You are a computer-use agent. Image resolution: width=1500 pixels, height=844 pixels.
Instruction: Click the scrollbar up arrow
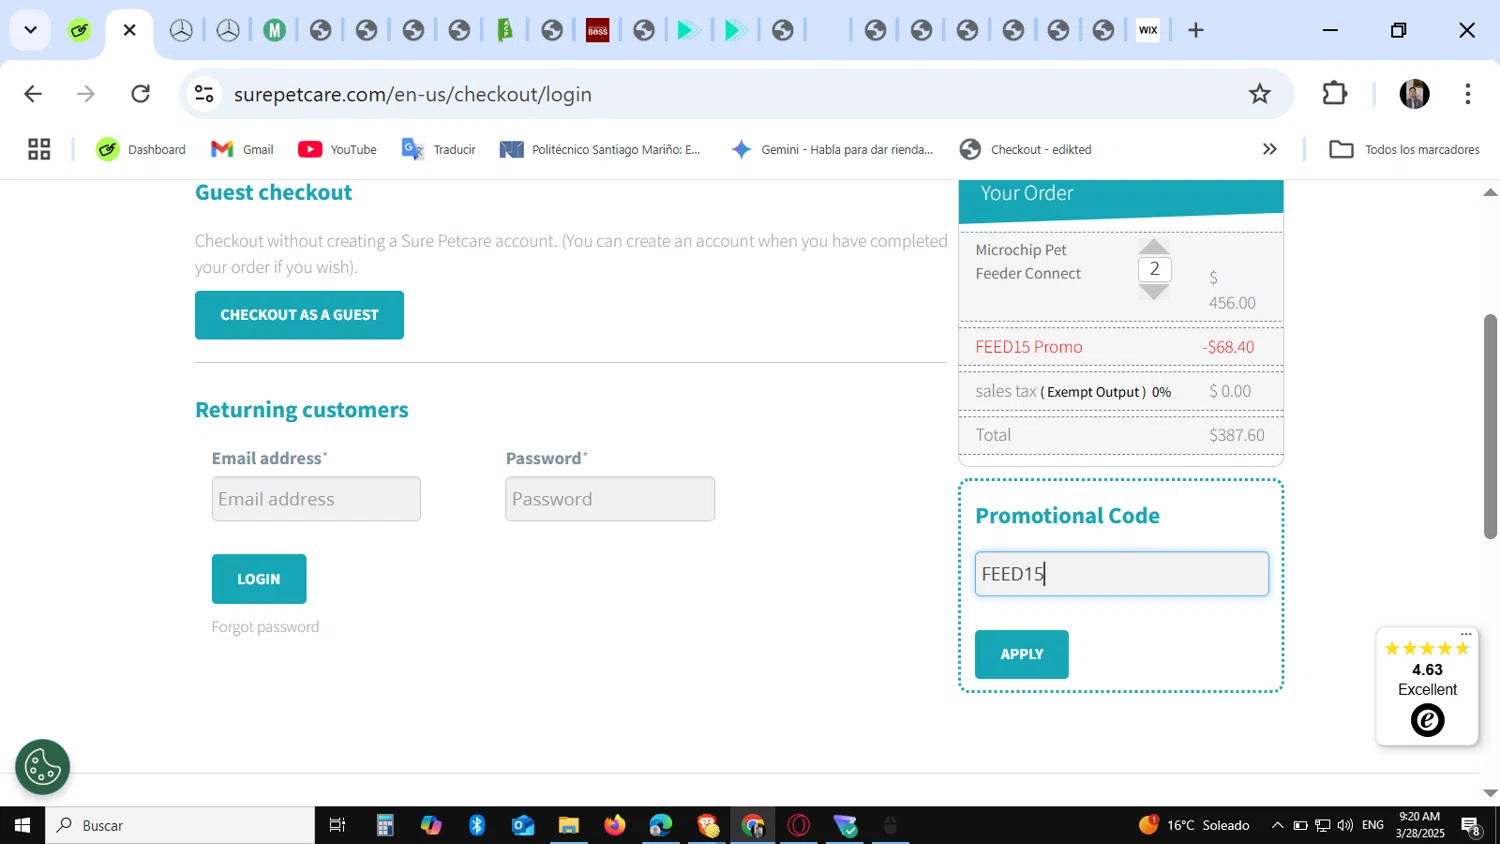click(1490, 192)
